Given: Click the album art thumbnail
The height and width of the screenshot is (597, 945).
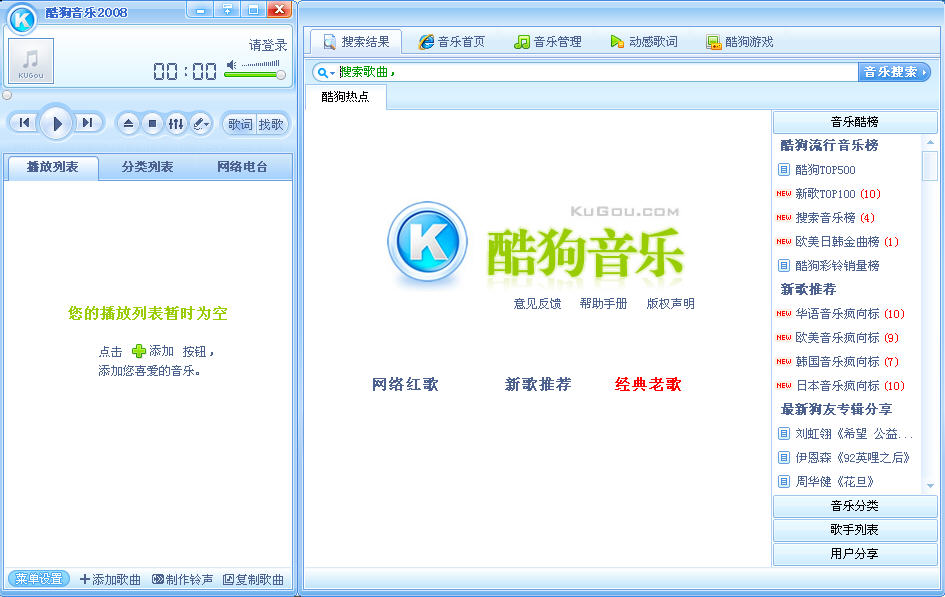Looking at the screenshot, I should 31,60.
